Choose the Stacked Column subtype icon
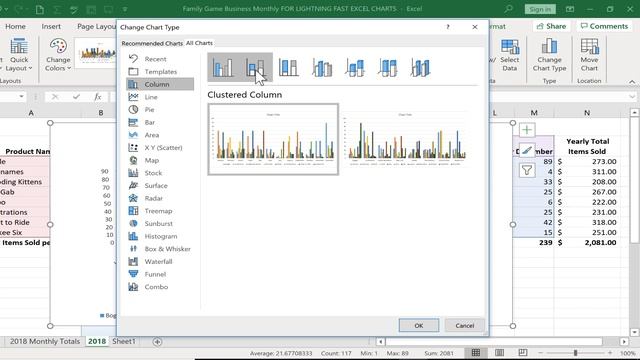Screen dimensions: 640x360 [x=256, y=67]
